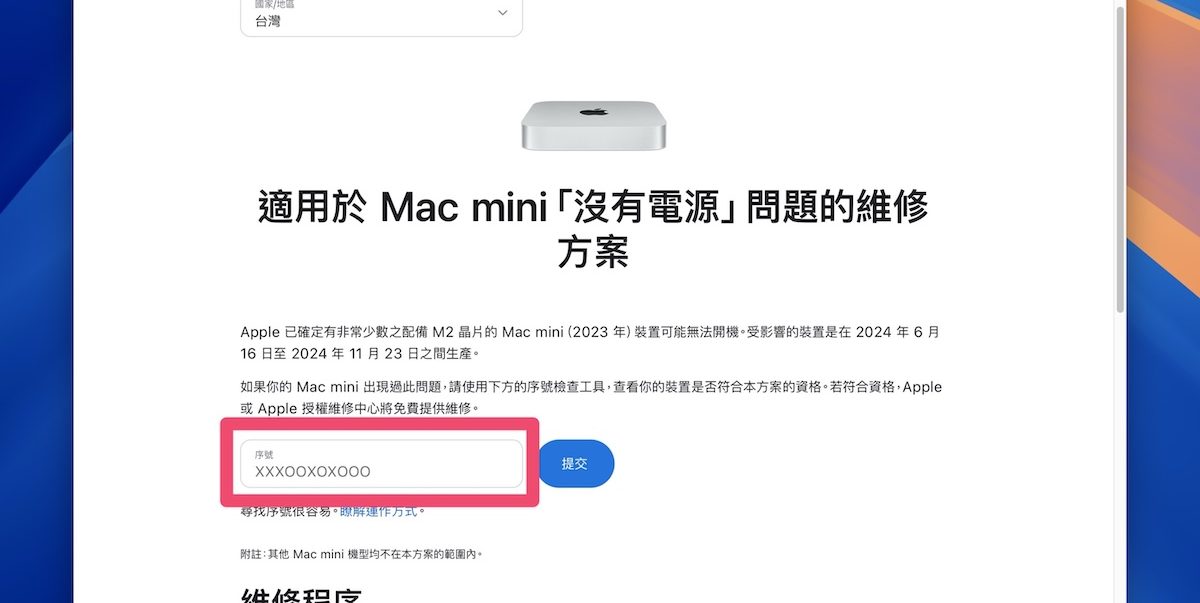
Task: Click the Mac mini product image
Action: click(x=594, y=124)
